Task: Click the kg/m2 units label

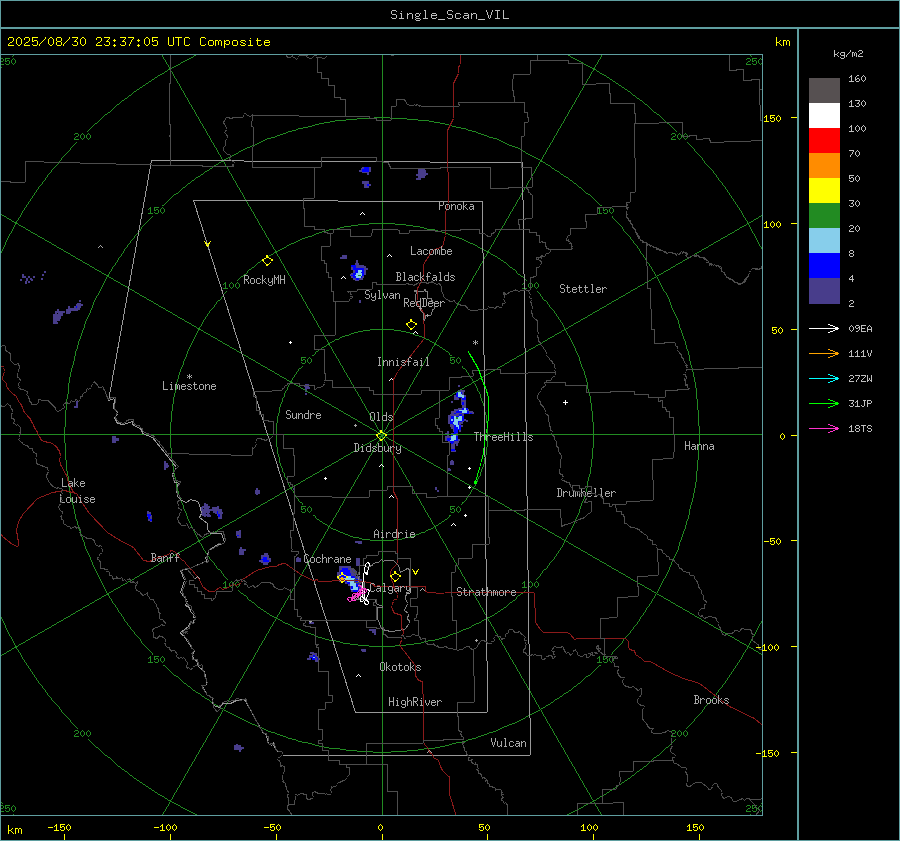Action: coord(848,54)
